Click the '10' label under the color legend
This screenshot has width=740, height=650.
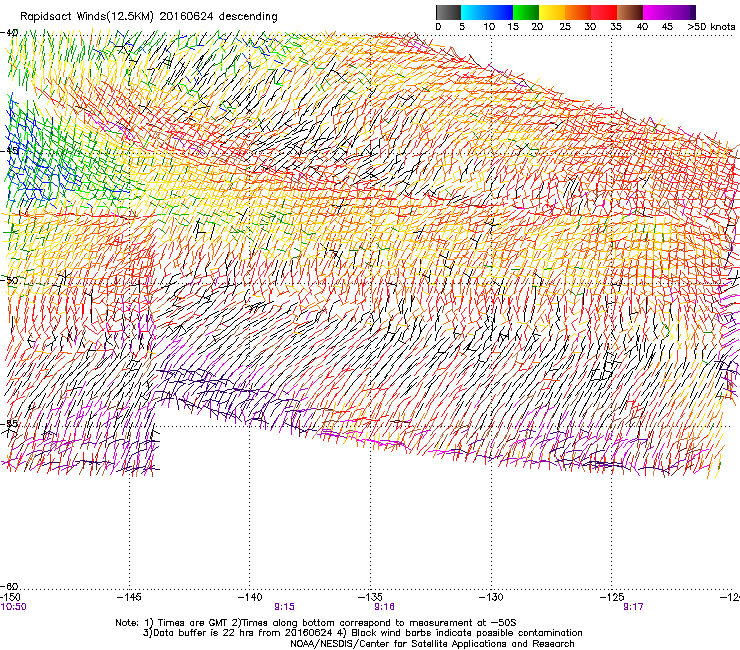[x=489, y=27]
